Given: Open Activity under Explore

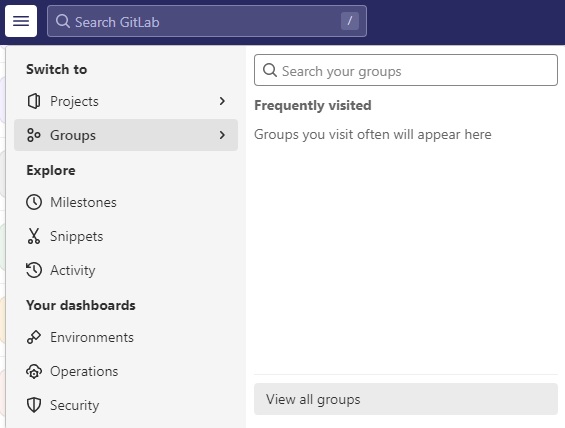Looking at the screenshot, I should 126,270.
